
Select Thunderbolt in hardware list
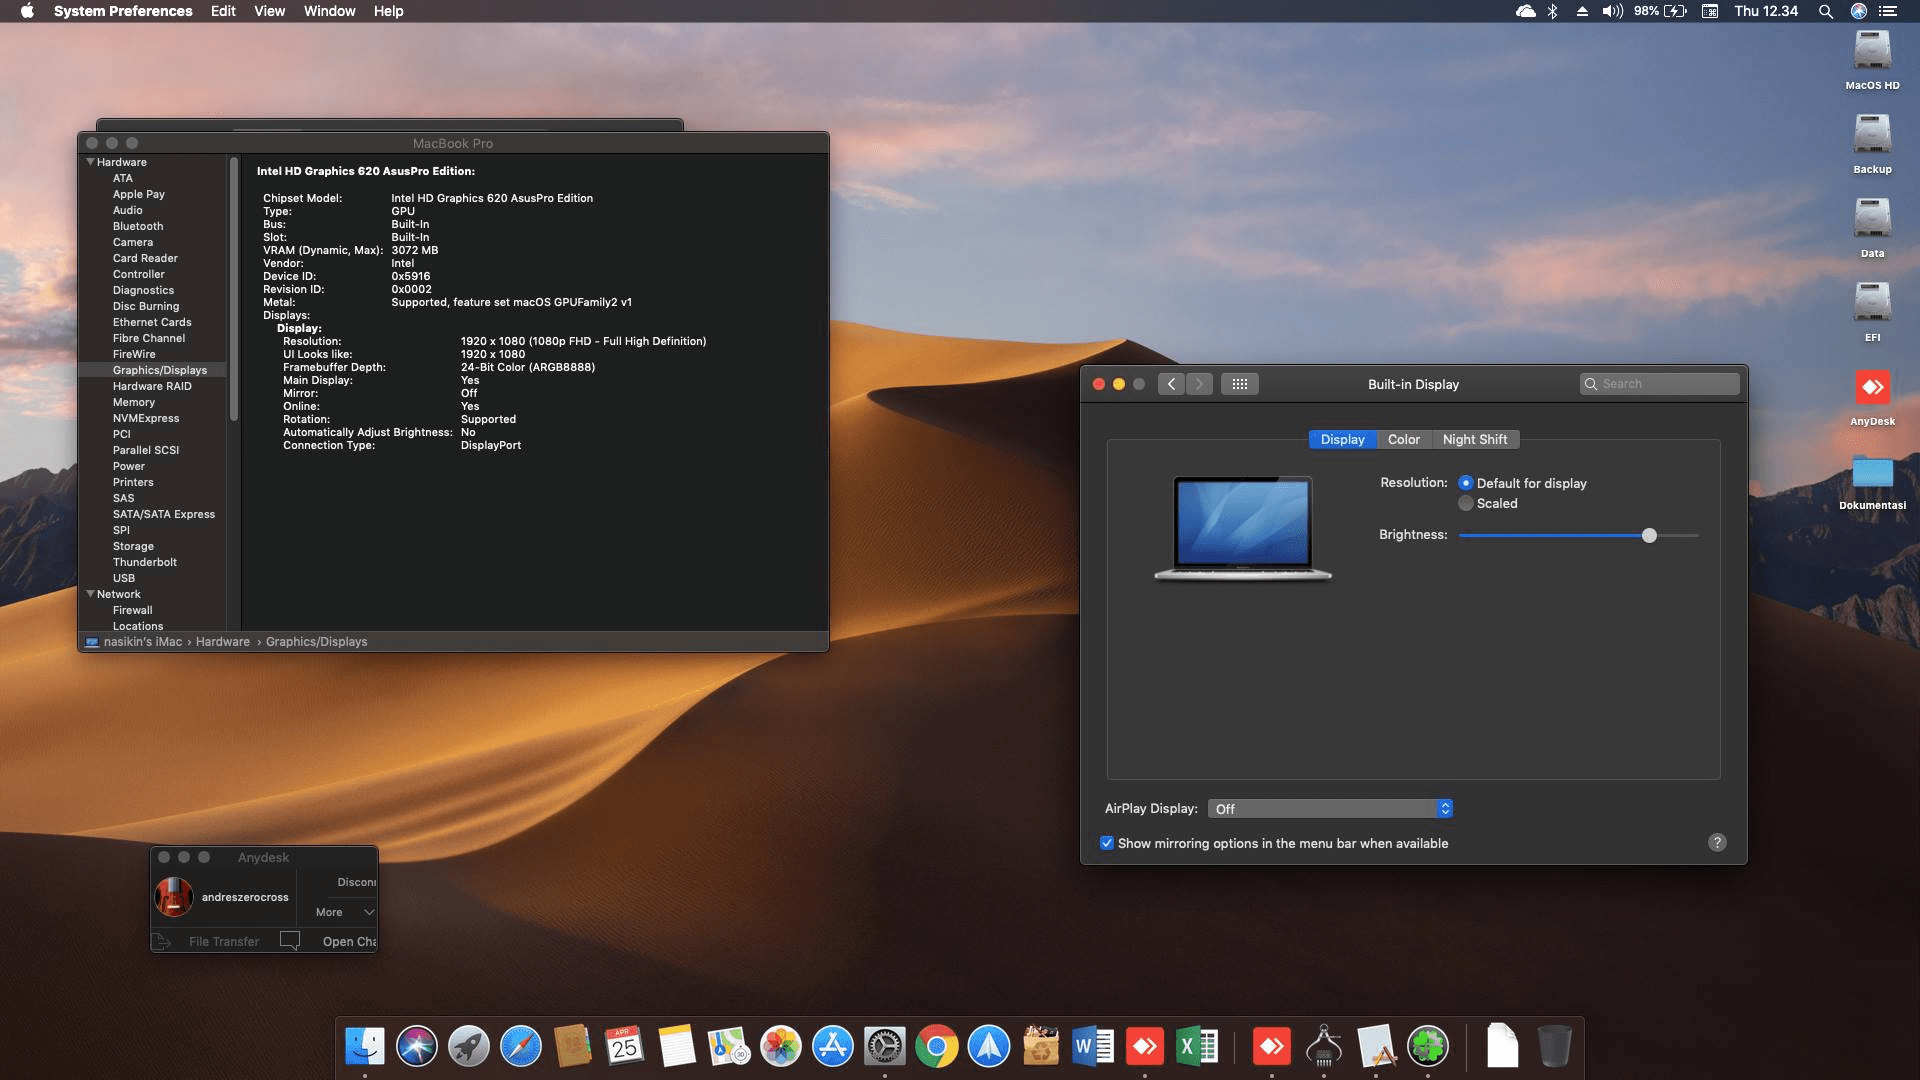(145, 562)
